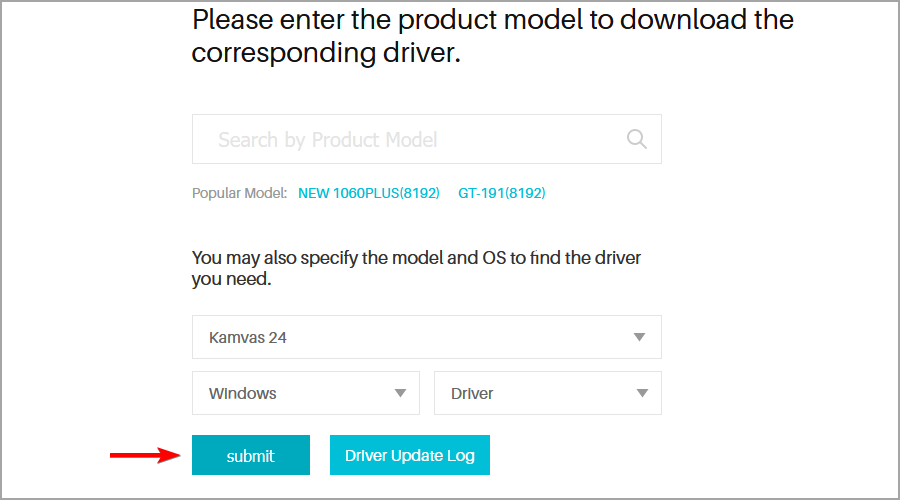
Task: Select the Windows text in the OS box
Action: point(242,393)
